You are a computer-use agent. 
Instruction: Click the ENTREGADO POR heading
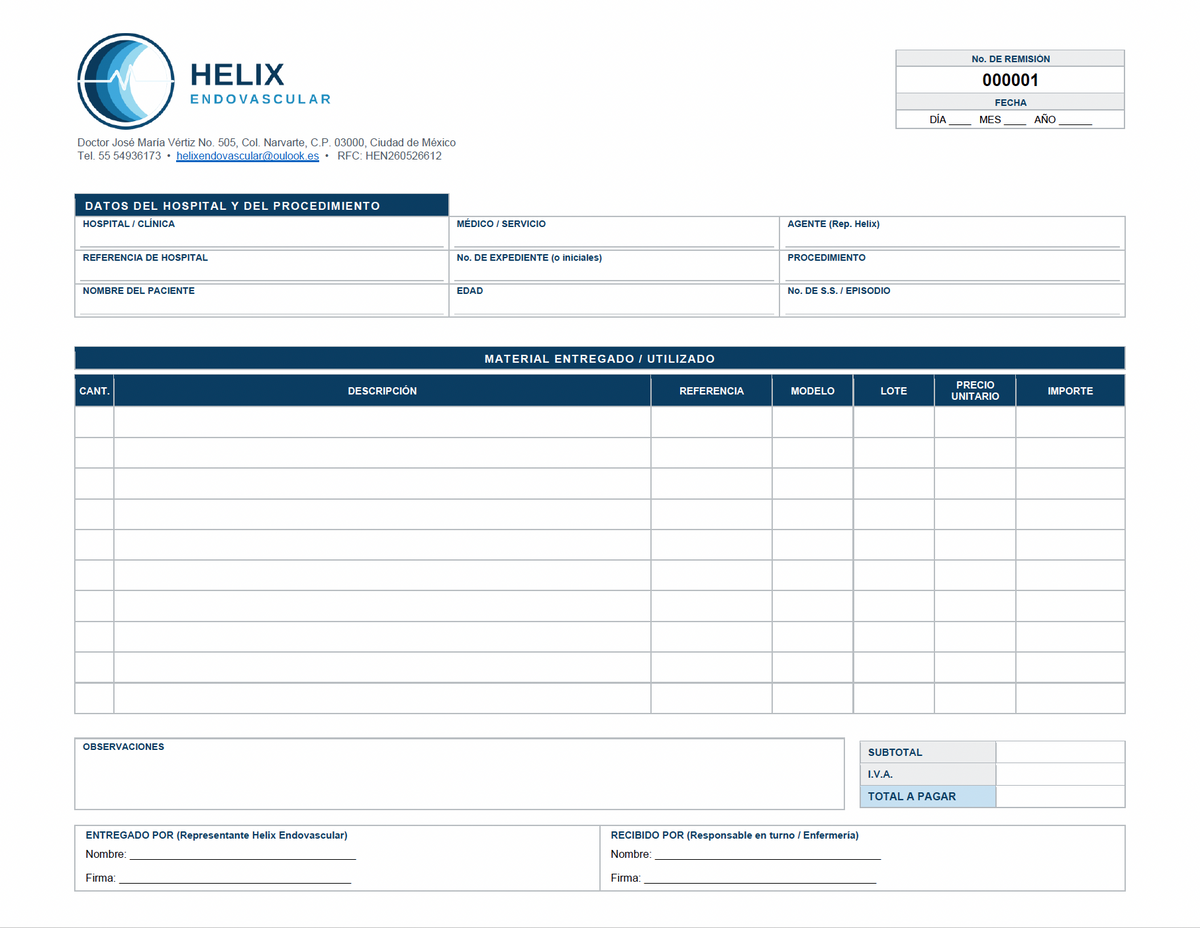pos(217,835)
